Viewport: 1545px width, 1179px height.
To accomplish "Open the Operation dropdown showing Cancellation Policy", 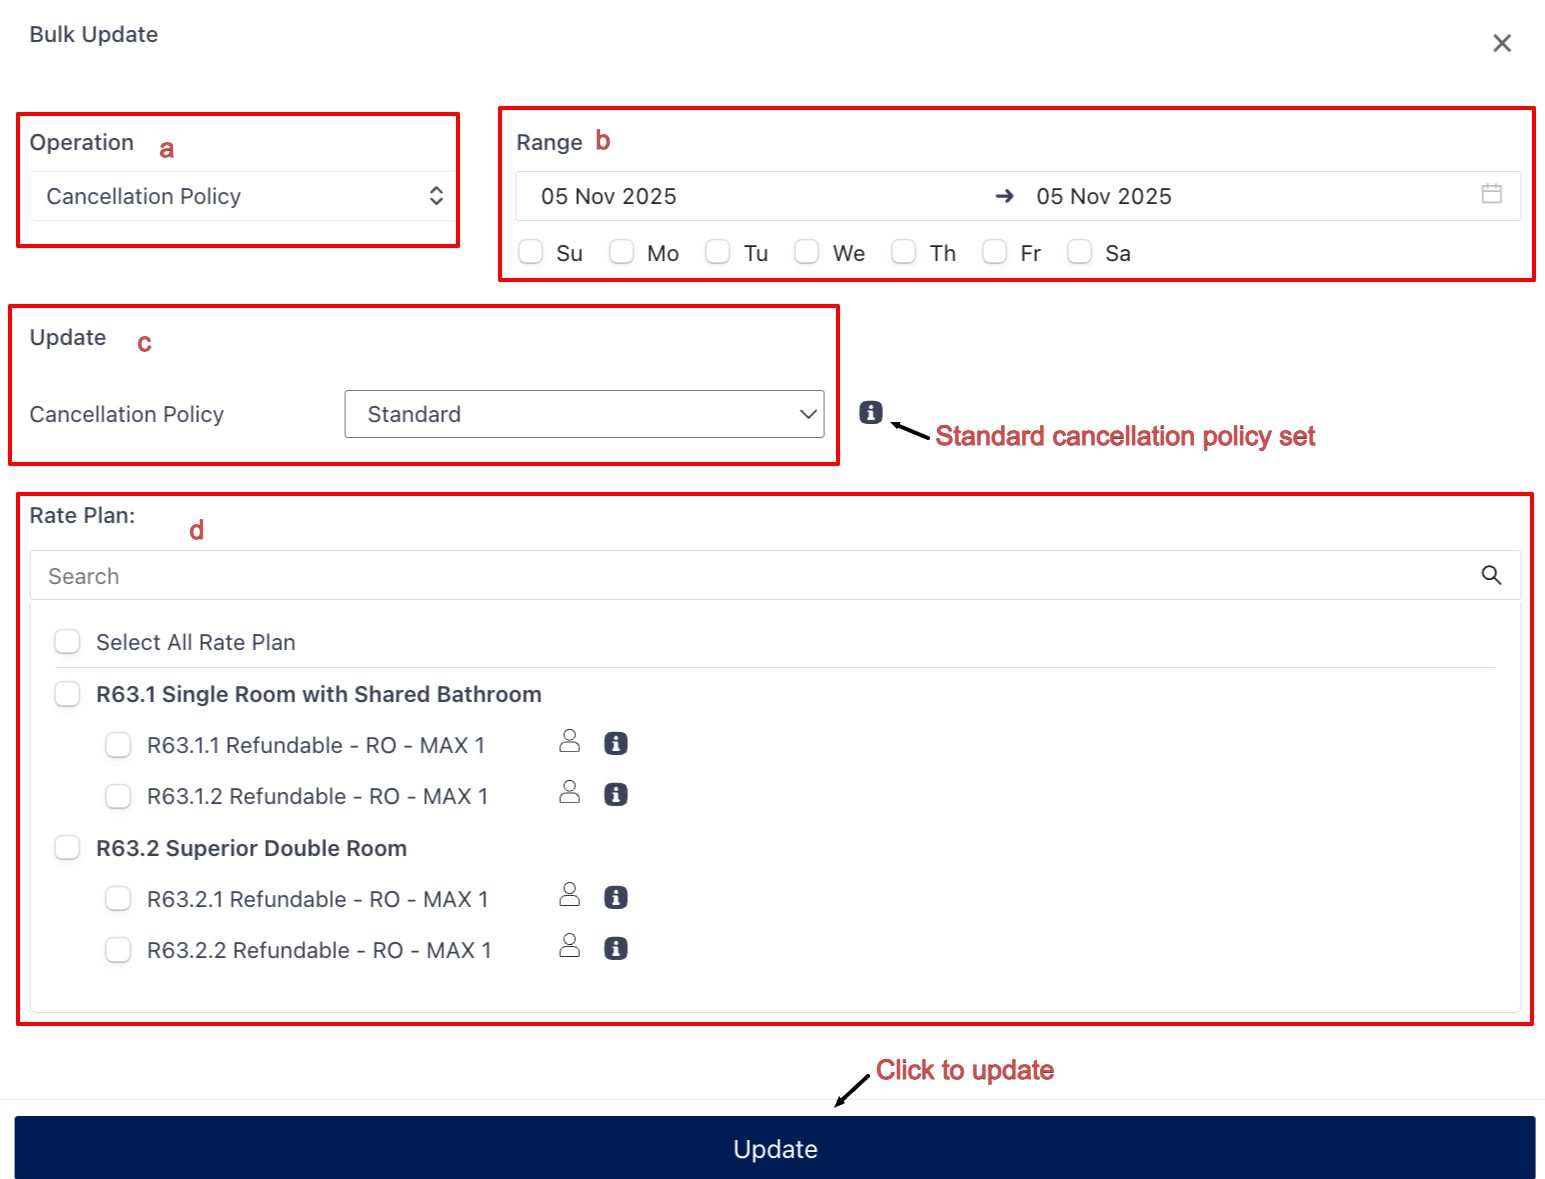I will 238,196.
